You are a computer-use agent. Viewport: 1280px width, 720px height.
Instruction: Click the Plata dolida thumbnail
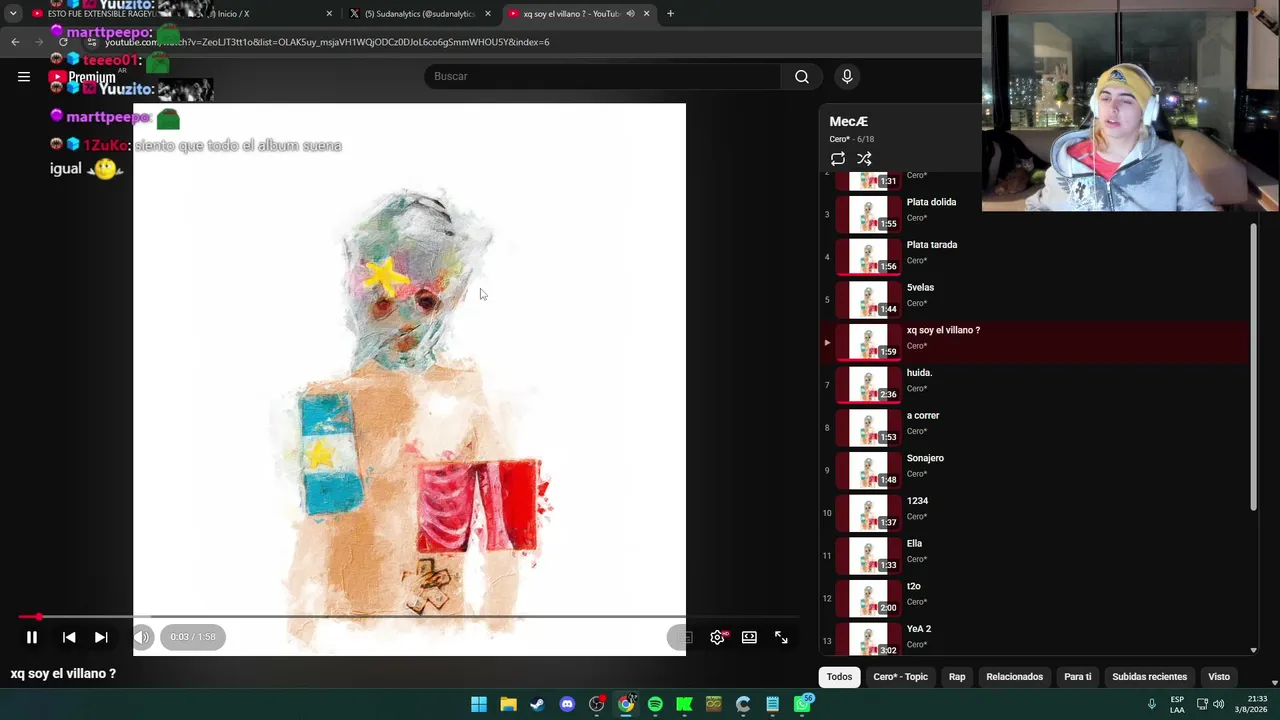pos(868,214)
